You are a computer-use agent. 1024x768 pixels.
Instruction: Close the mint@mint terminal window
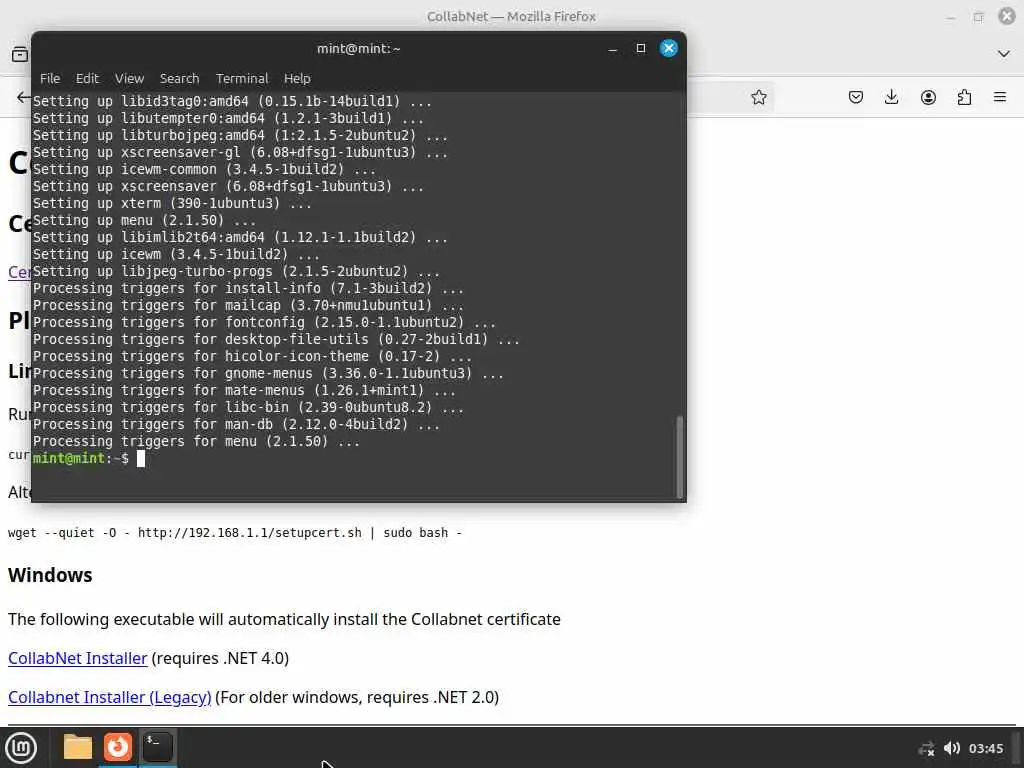pyautogui.click(x=668, y=48)
